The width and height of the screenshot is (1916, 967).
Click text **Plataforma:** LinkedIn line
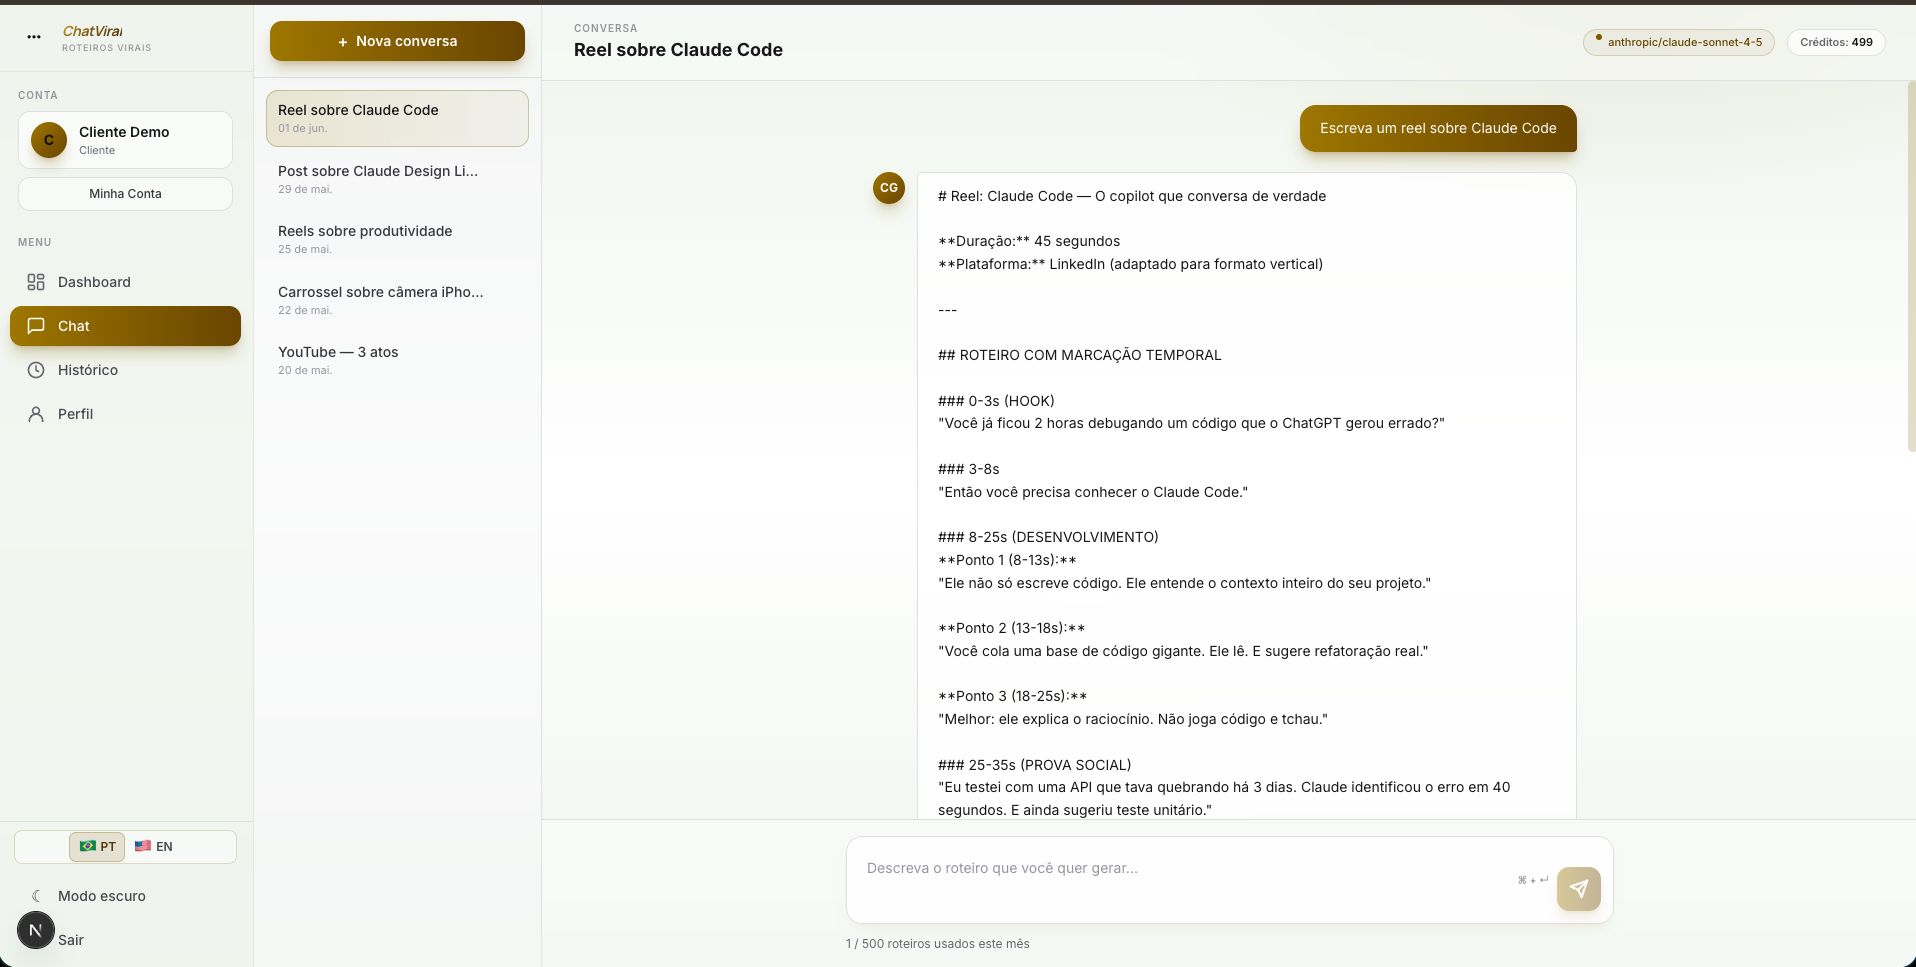click(1130, 264)
